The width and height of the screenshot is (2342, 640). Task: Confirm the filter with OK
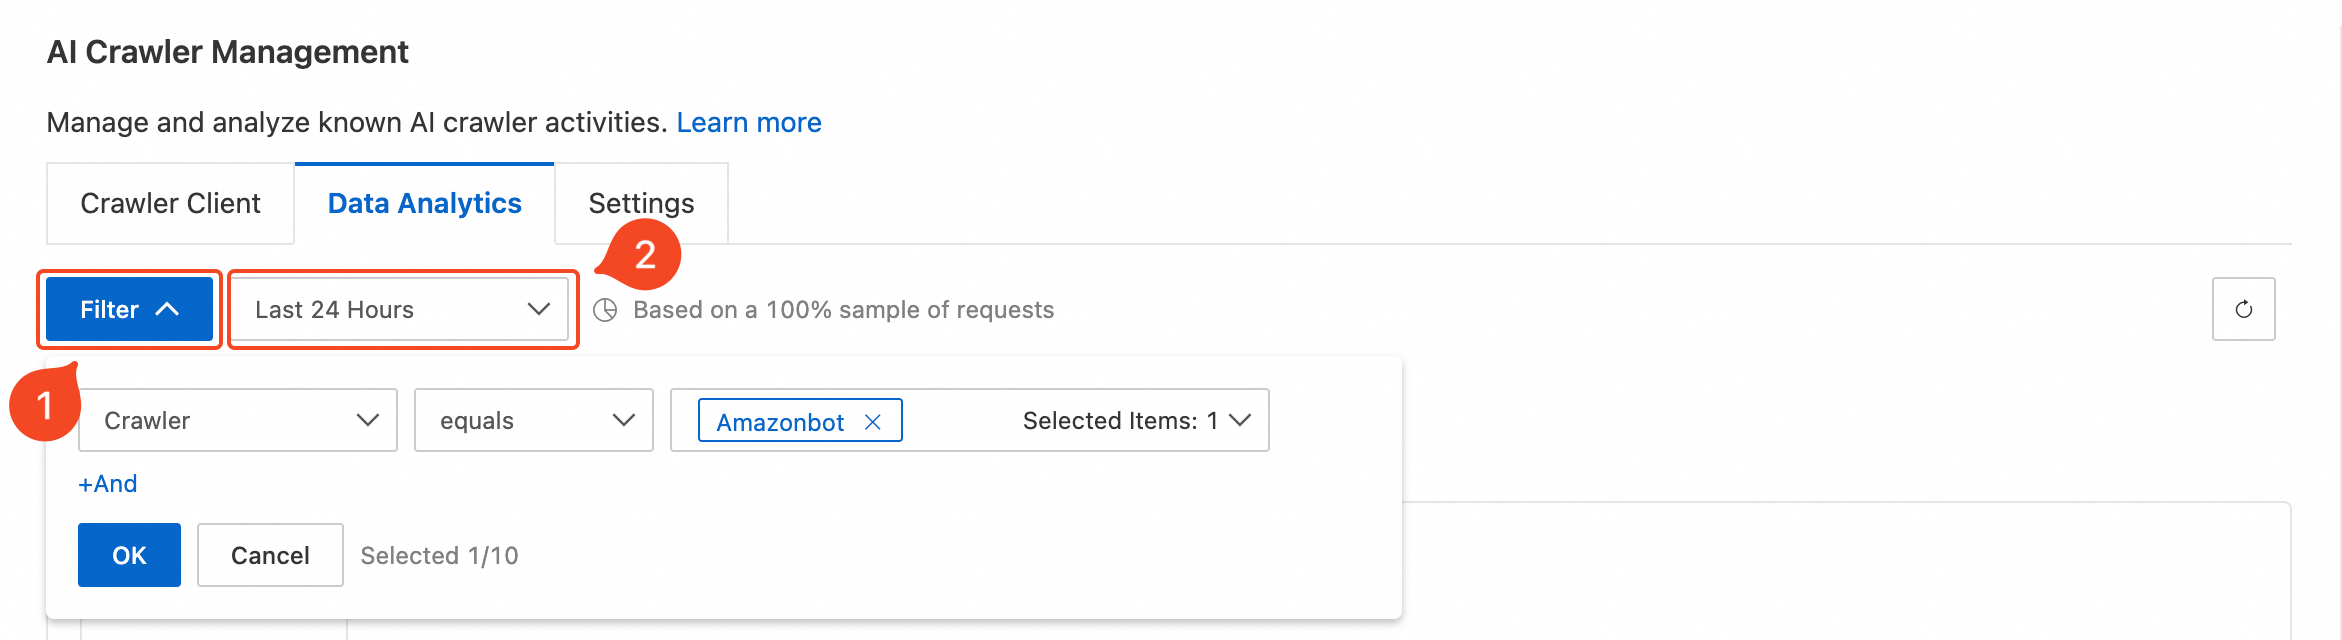click(x=129, y=555)
